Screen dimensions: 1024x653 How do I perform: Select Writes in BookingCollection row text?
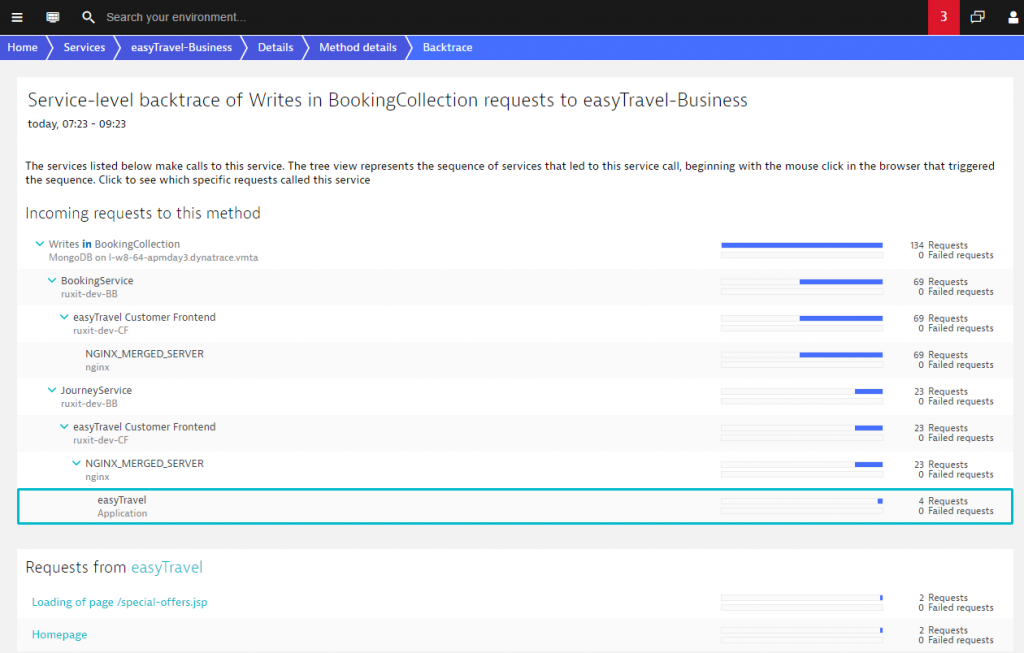(114, 244)
